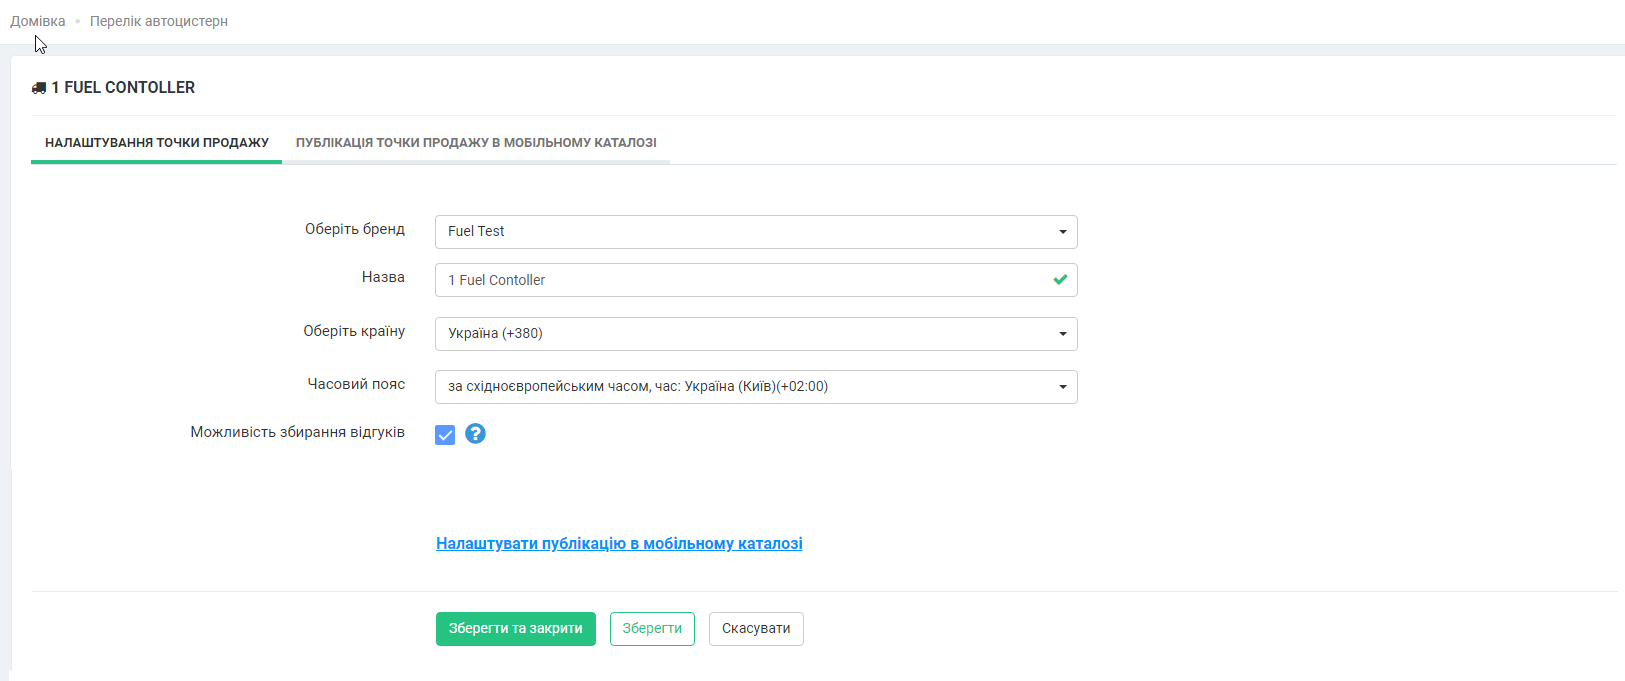Viewport: 1625px width, 681px height.
Task: Cancel changes with the Скасувати button
Action: pos(756,629)
